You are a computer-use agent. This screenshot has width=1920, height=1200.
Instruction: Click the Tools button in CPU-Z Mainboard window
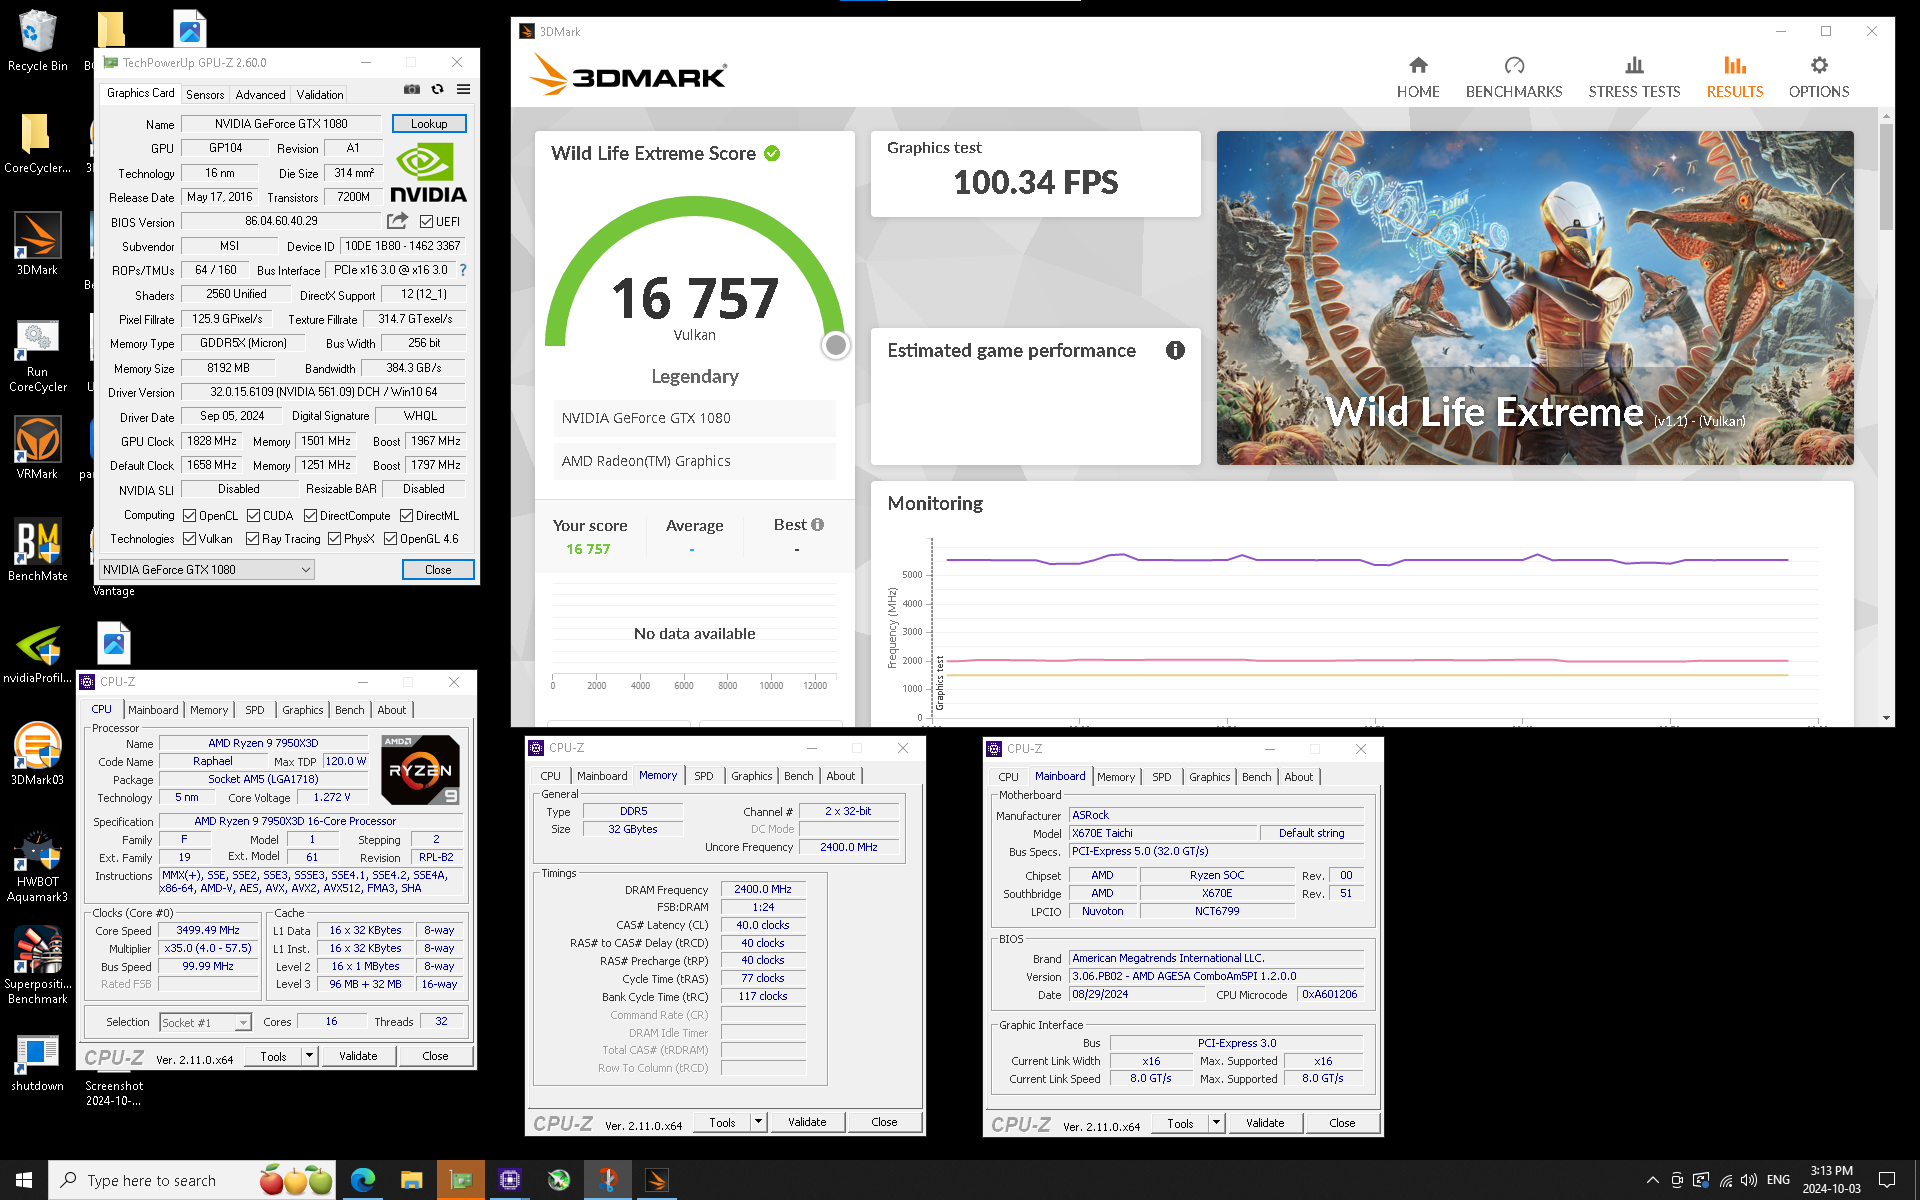pyautogui.click(x=1180, y=1123)
